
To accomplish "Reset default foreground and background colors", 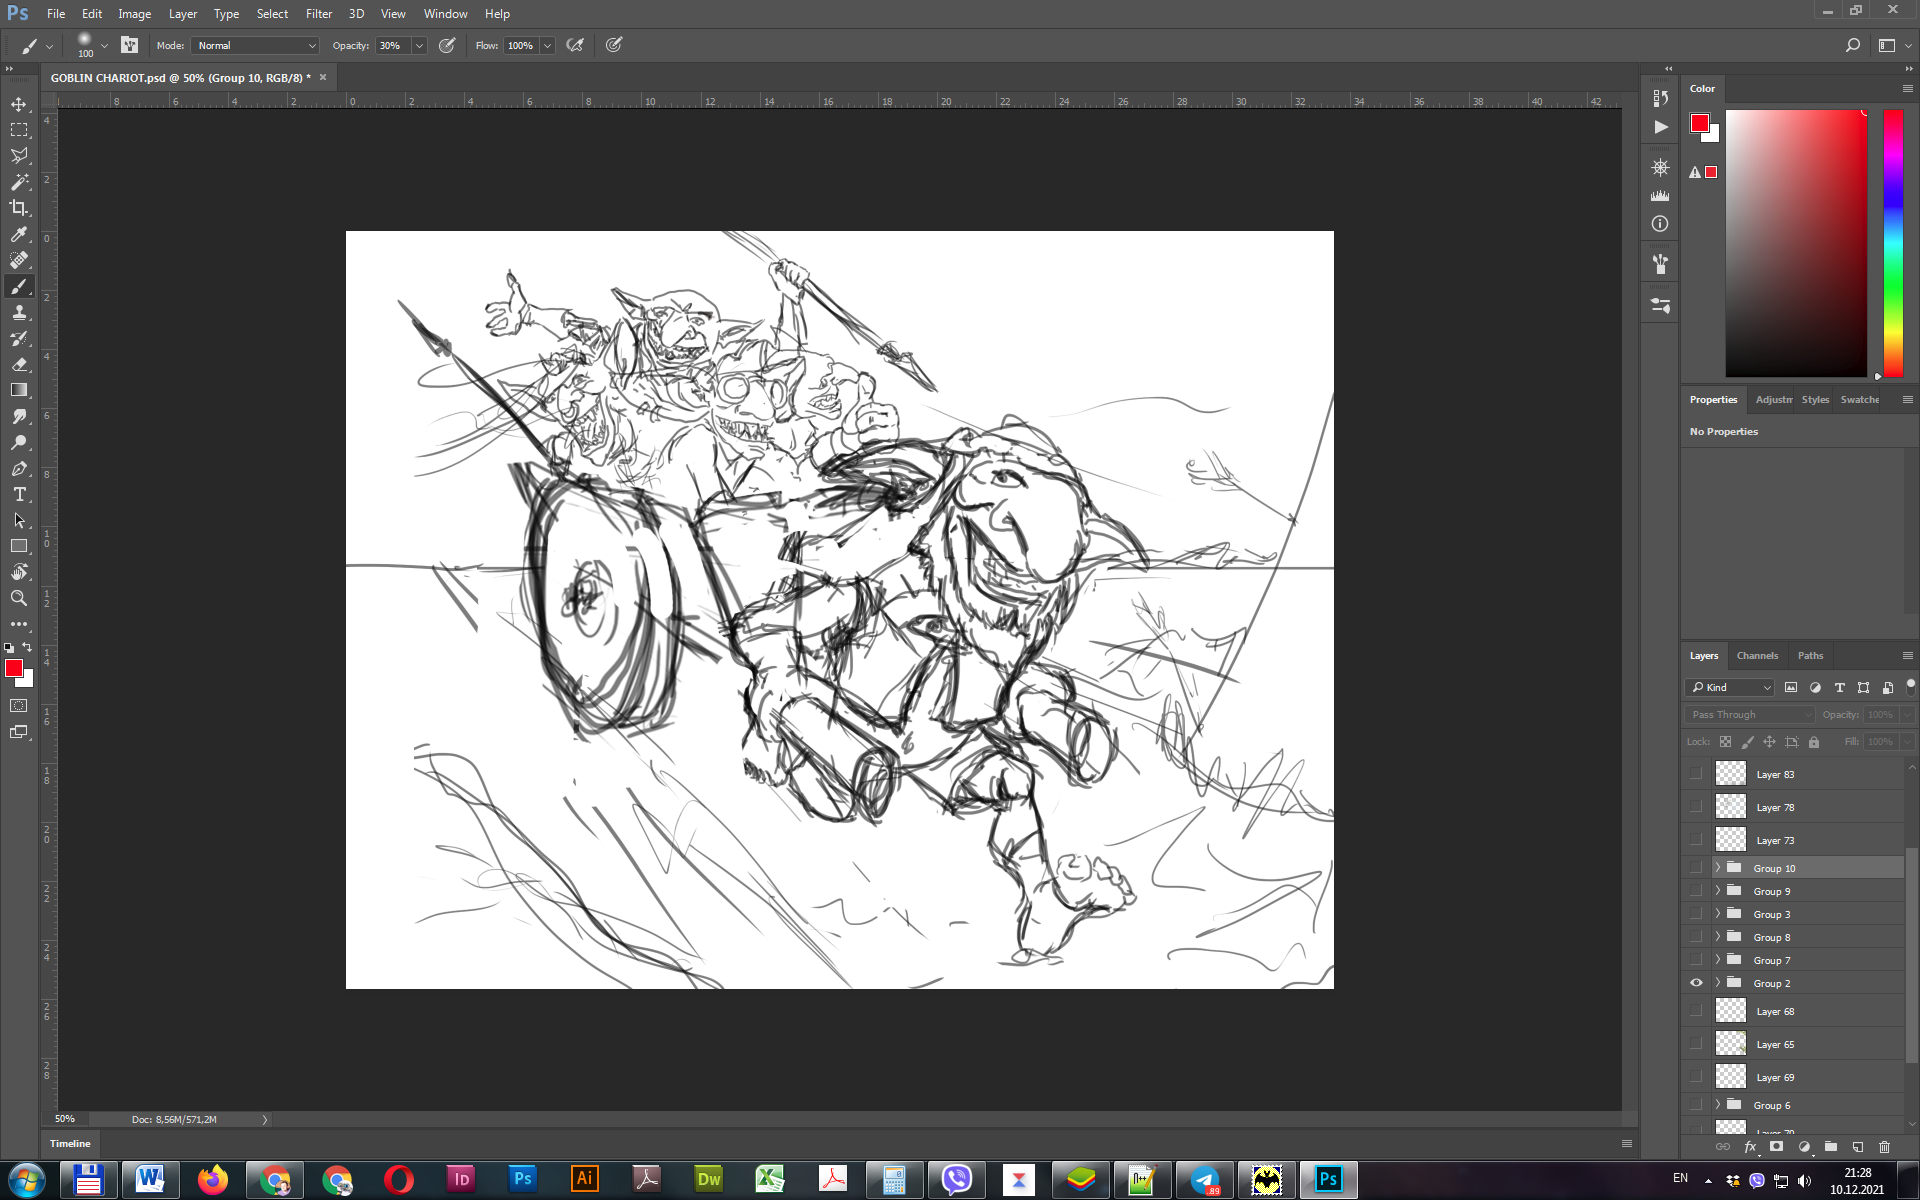I will coord(9,647).
